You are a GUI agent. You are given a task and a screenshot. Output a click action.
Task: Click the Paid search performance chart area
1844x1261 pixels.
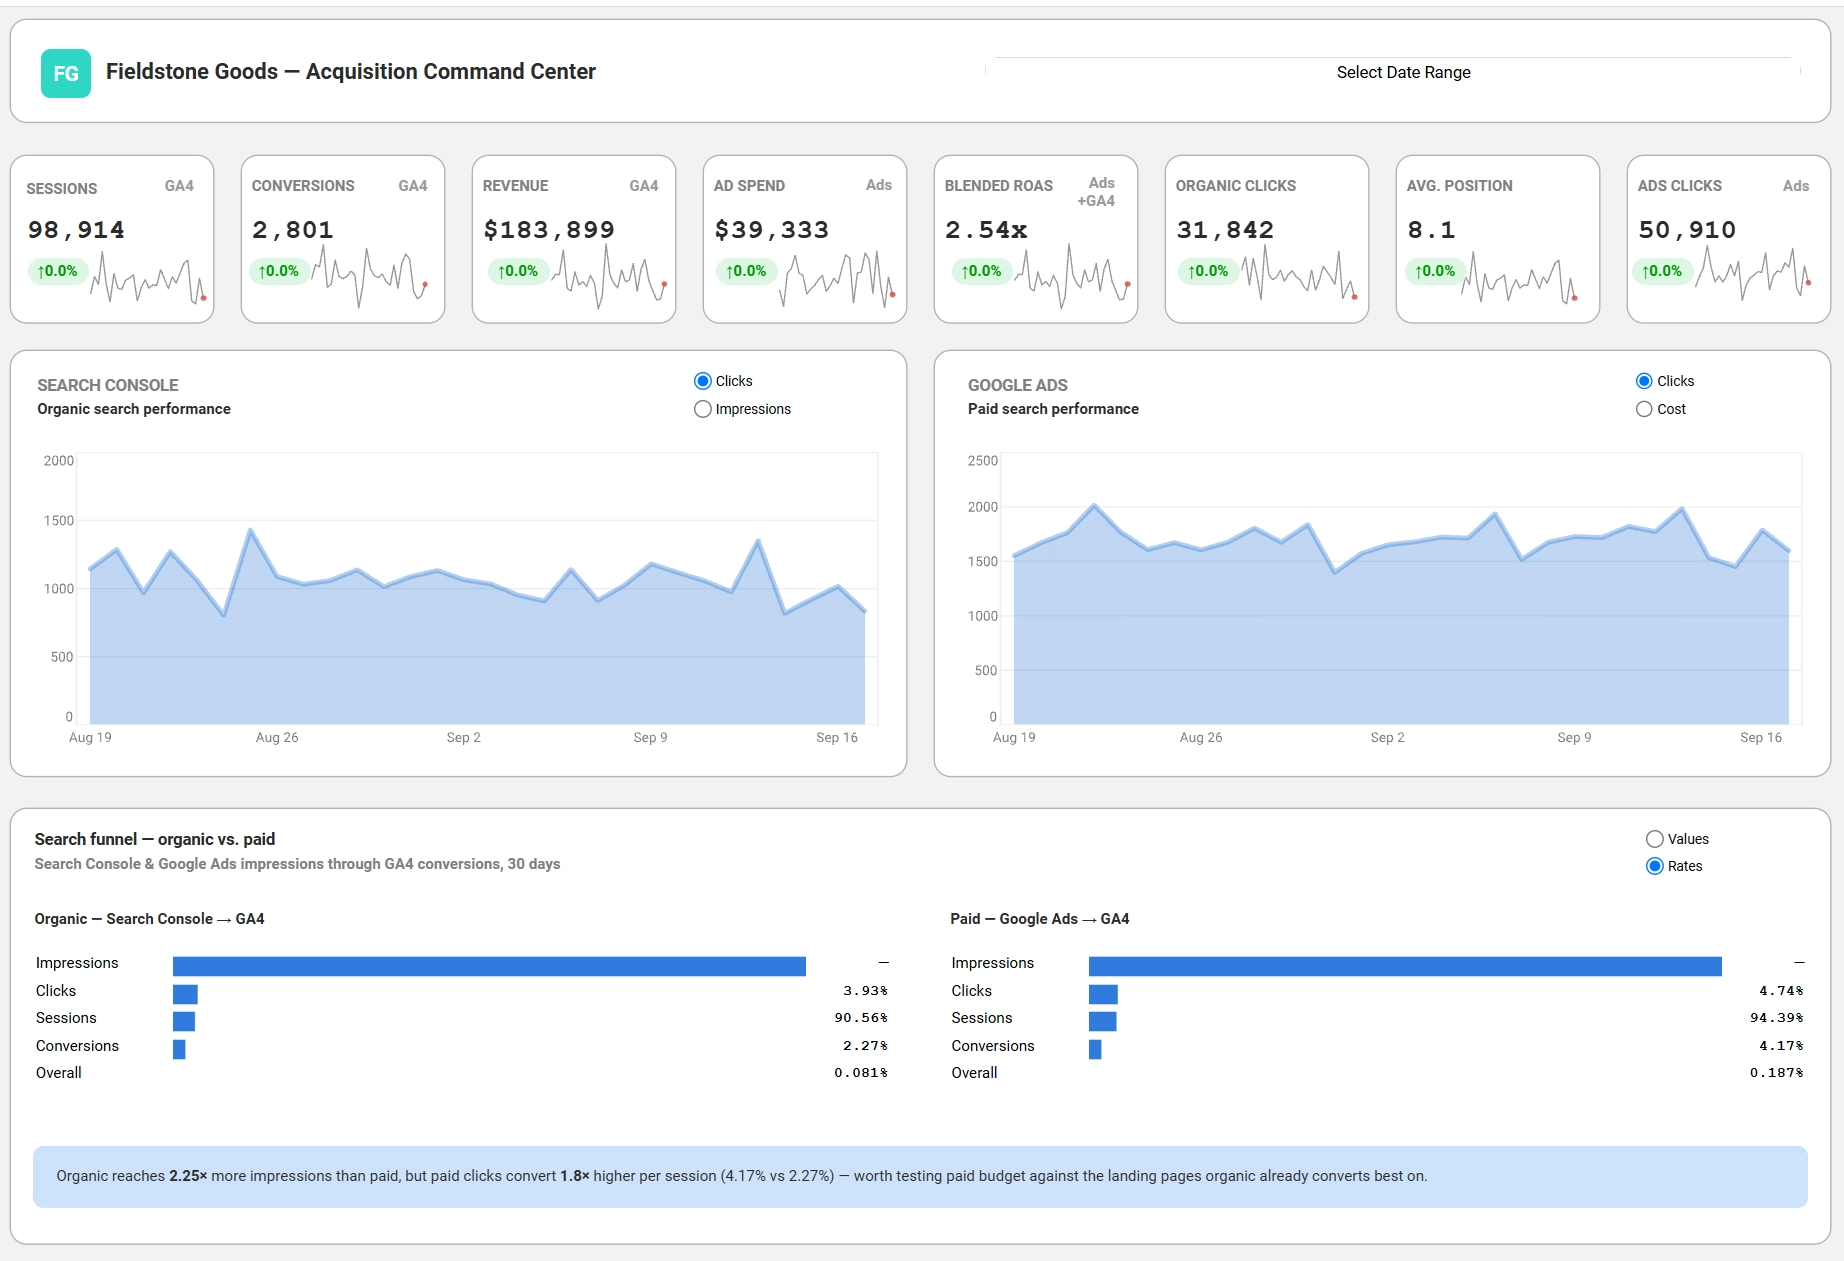(1401, 590)
